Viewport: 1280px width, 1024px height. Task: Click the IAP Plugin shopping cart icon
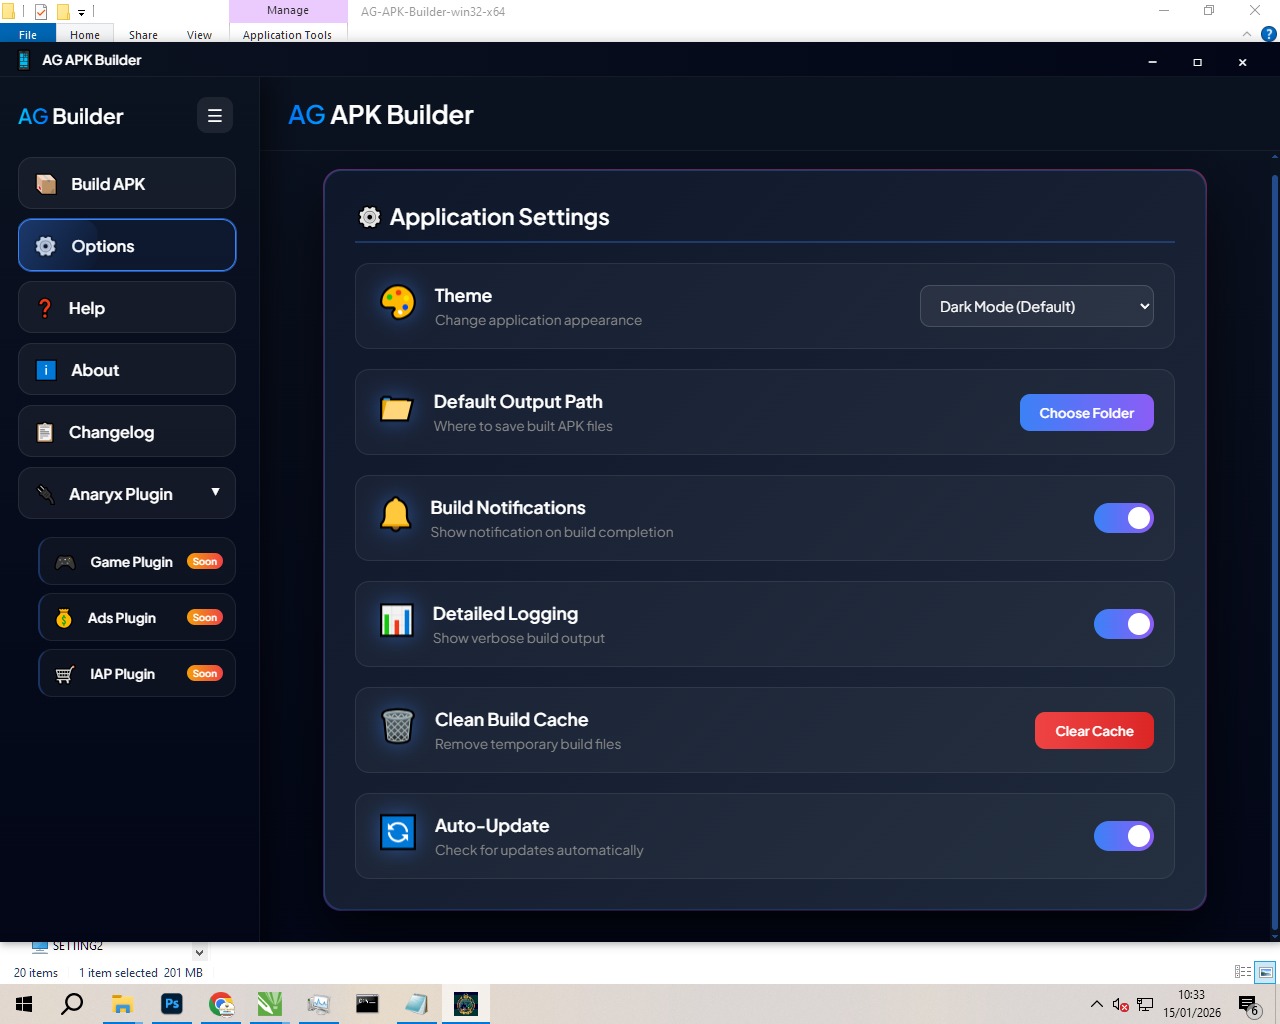point(65,674)
